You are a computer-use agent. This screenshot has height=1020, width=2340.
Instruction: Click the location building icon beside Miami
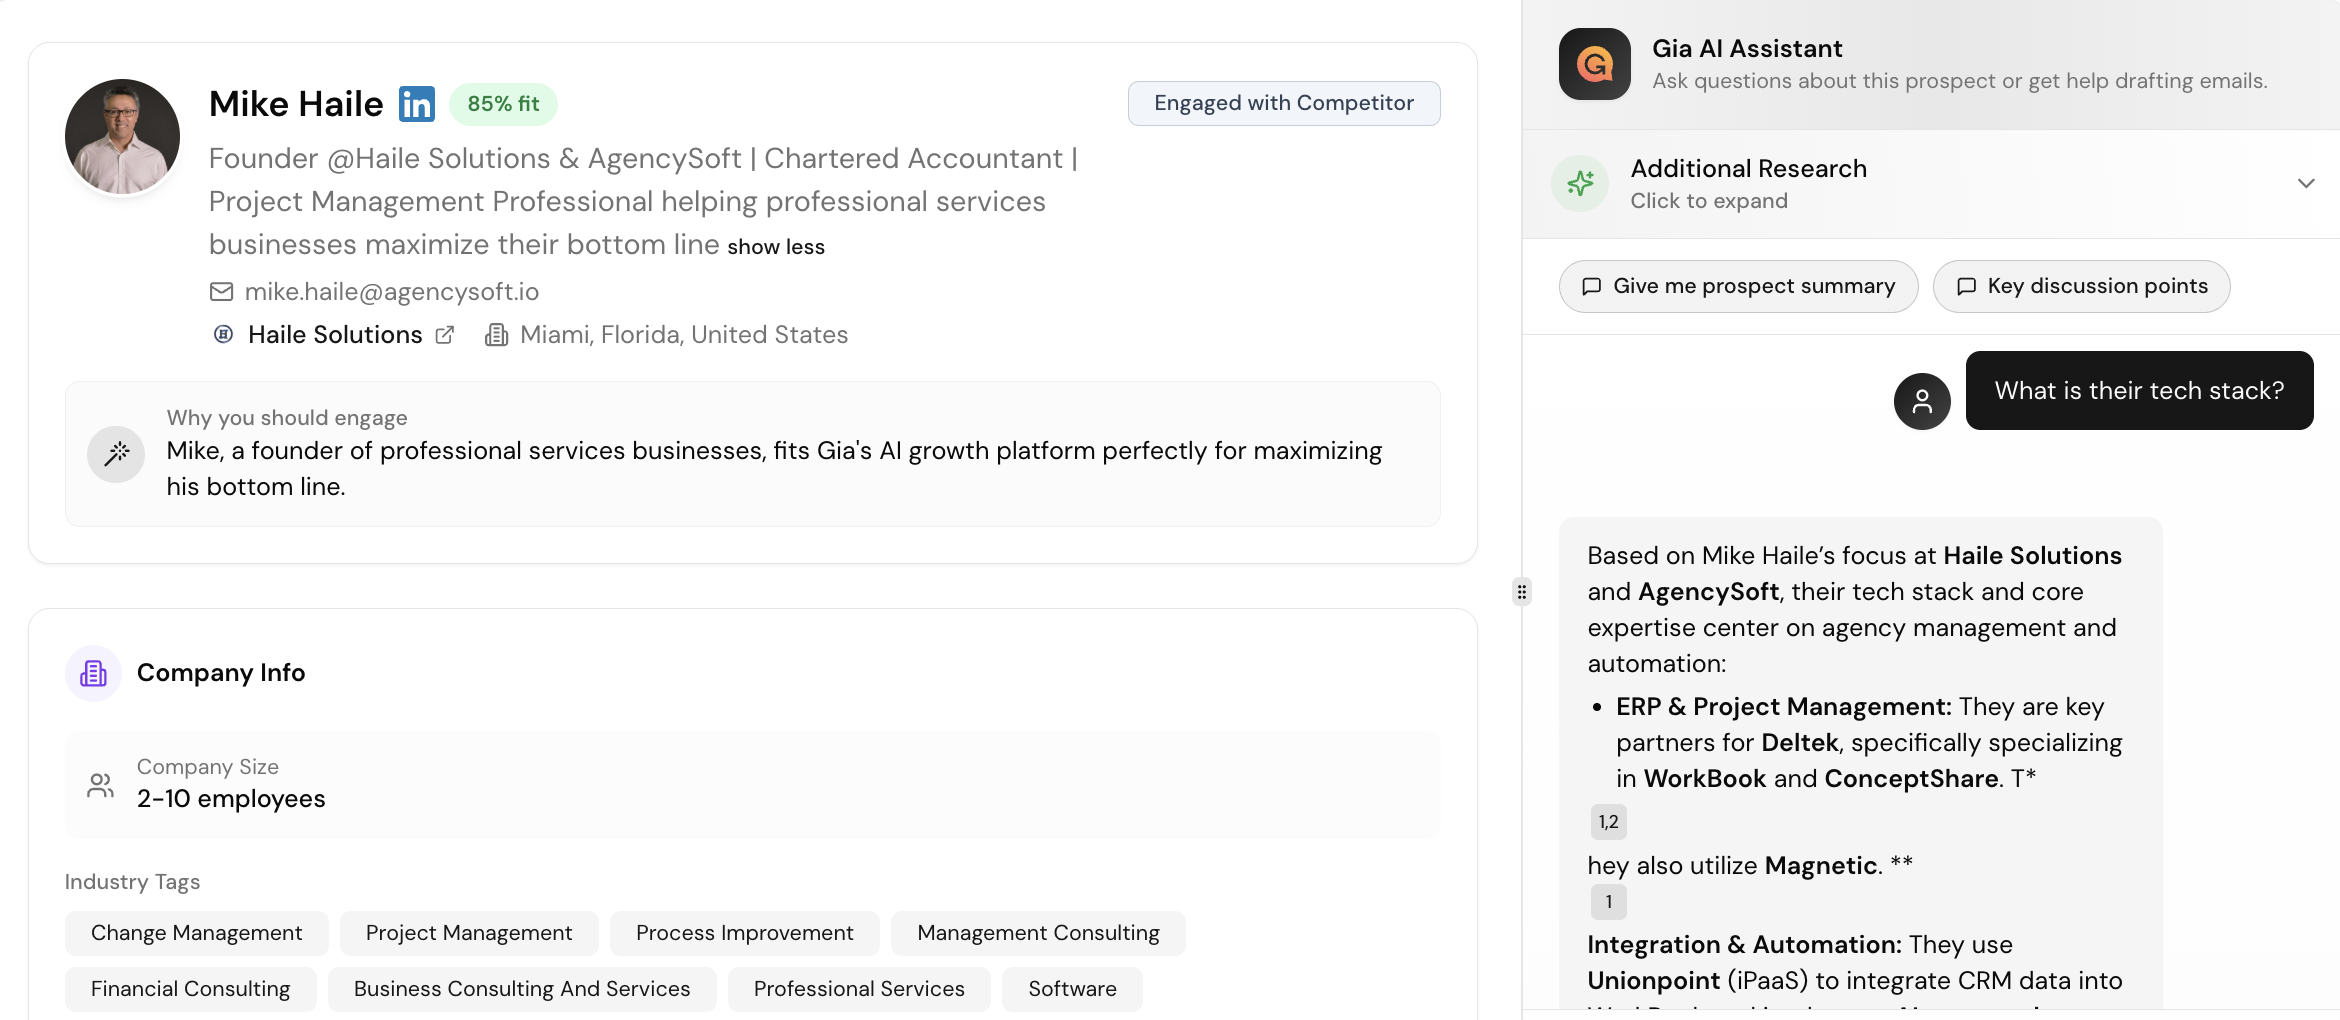[497, 334]
